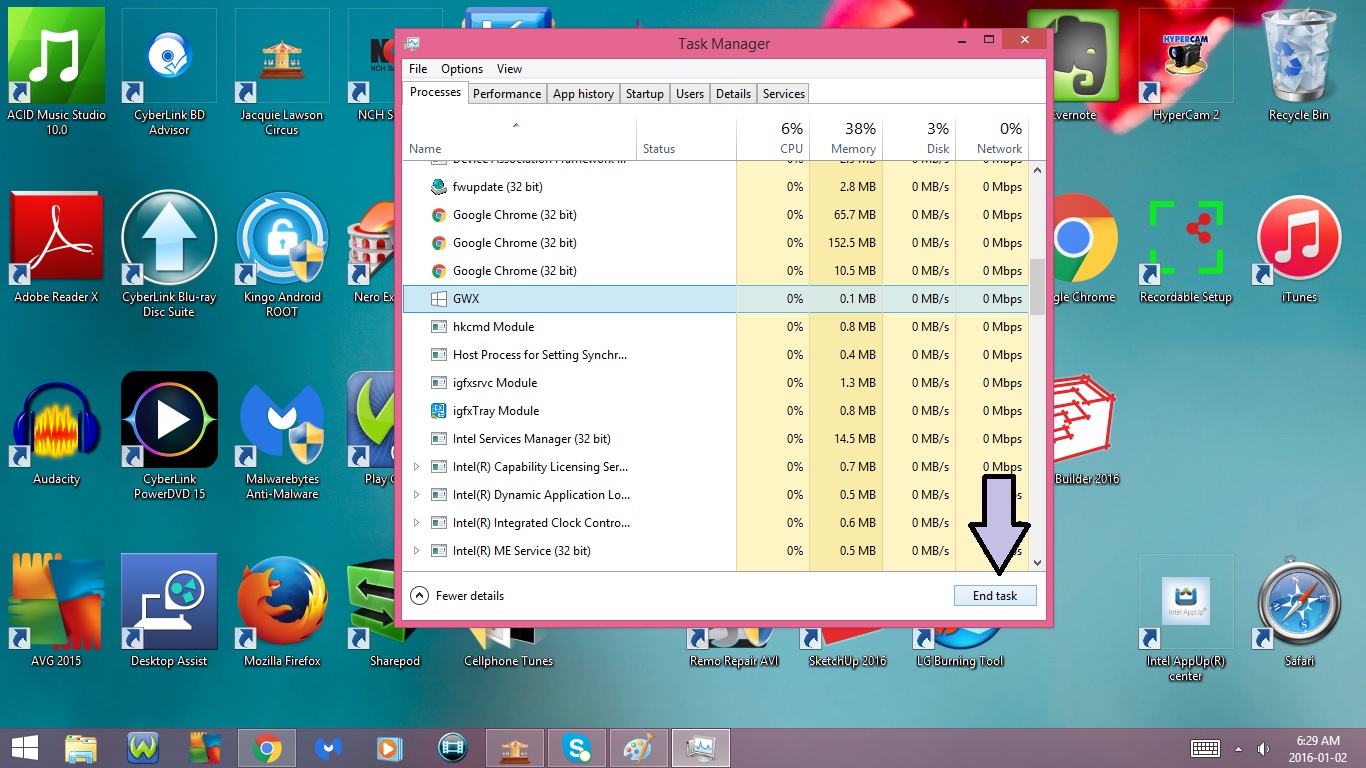Open the Recycle Bin desktop icon
The width and height of the screenshot is (1366, 768).
click(x=1299, y=66)
